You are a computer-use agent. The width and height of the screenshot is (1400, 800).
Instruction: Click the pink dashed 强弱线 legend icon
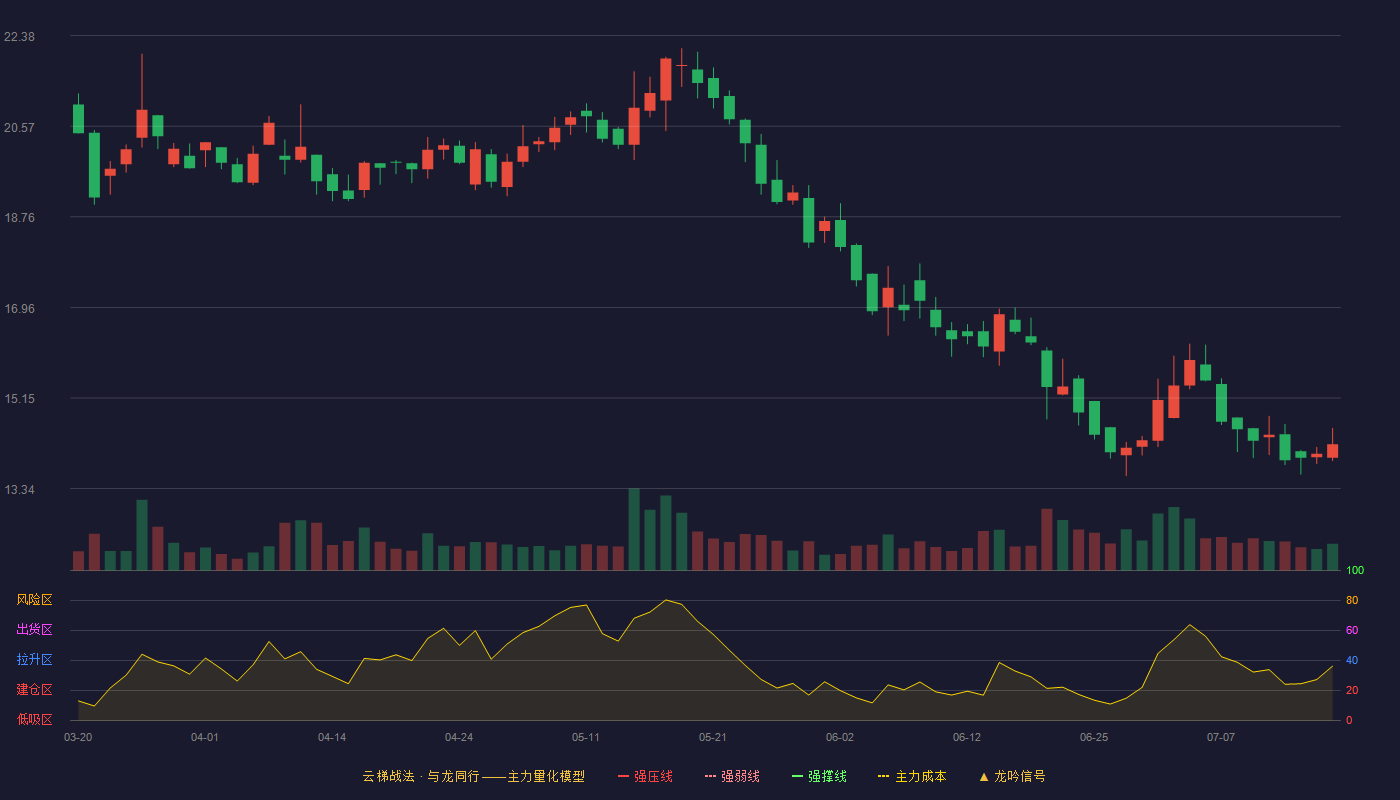pyautogui.click(x=711, y=776)
